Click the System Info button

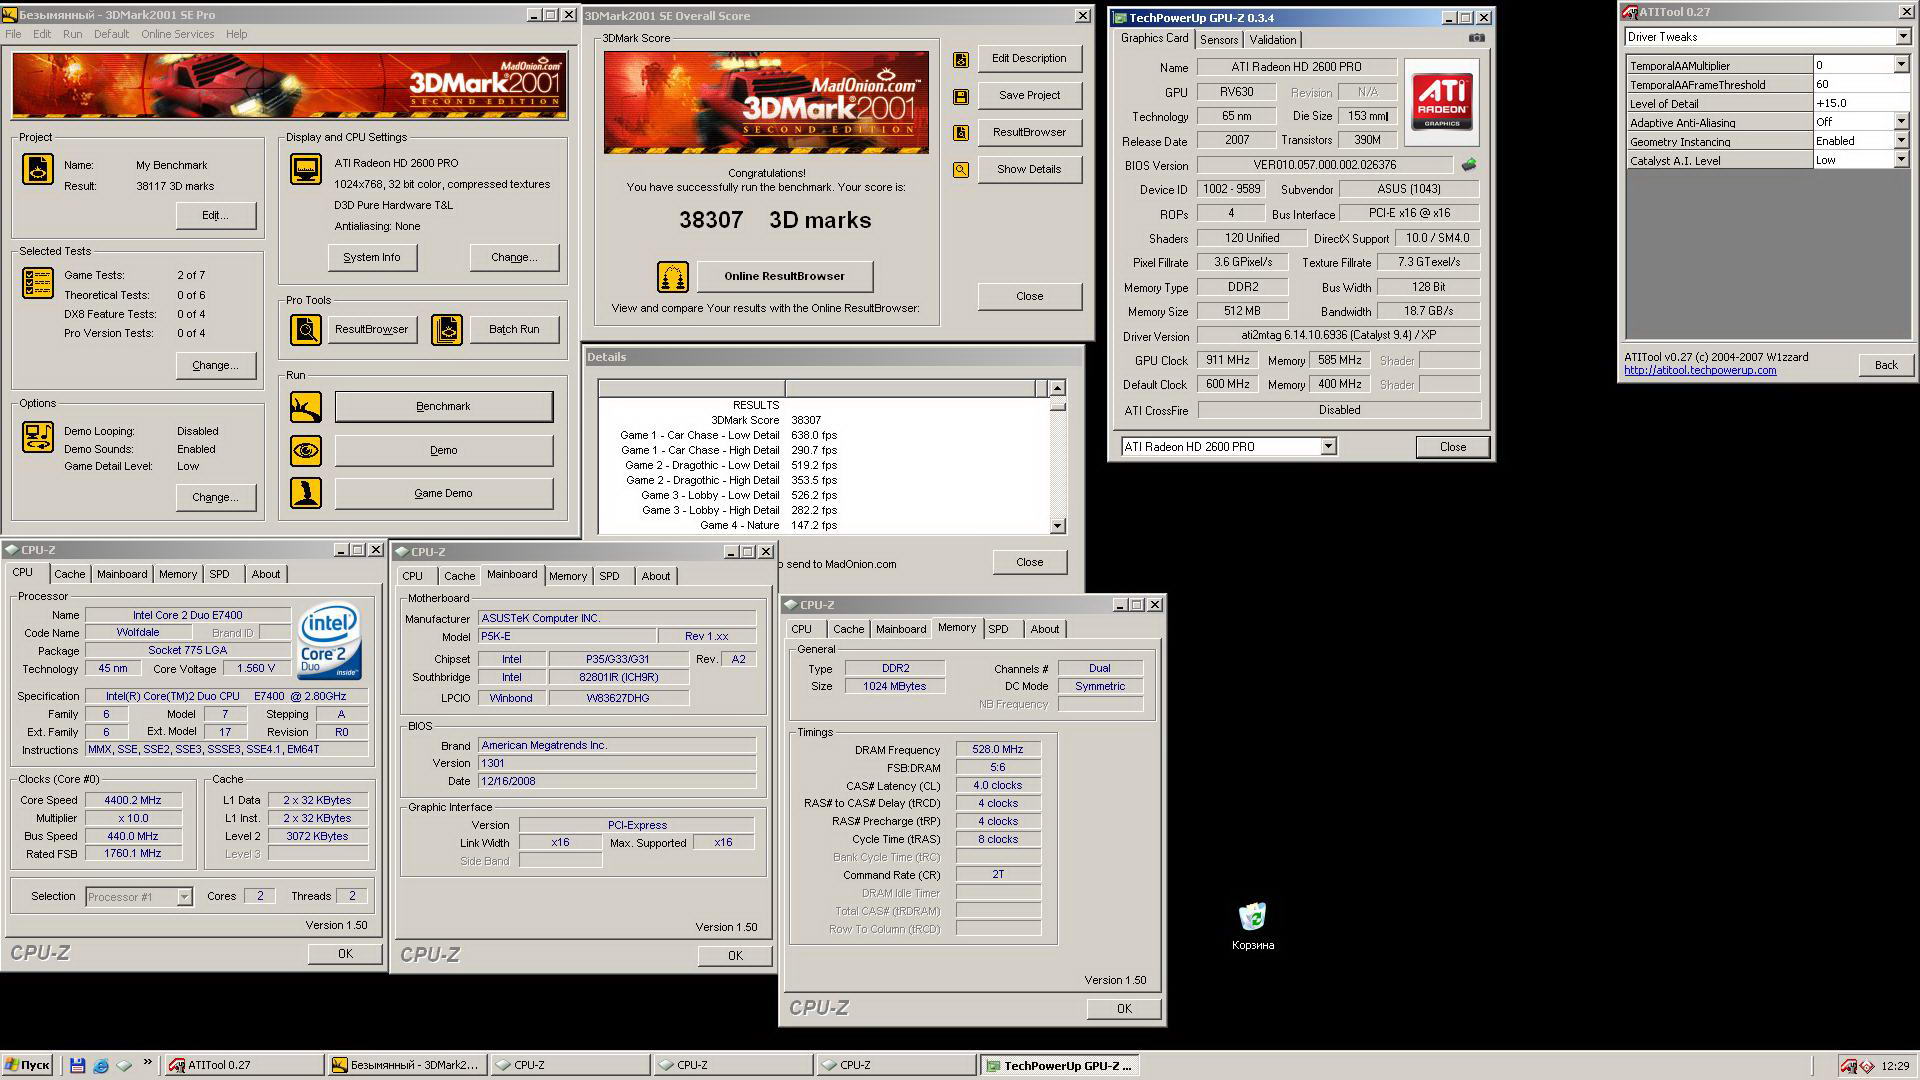(x=372, y=258)
